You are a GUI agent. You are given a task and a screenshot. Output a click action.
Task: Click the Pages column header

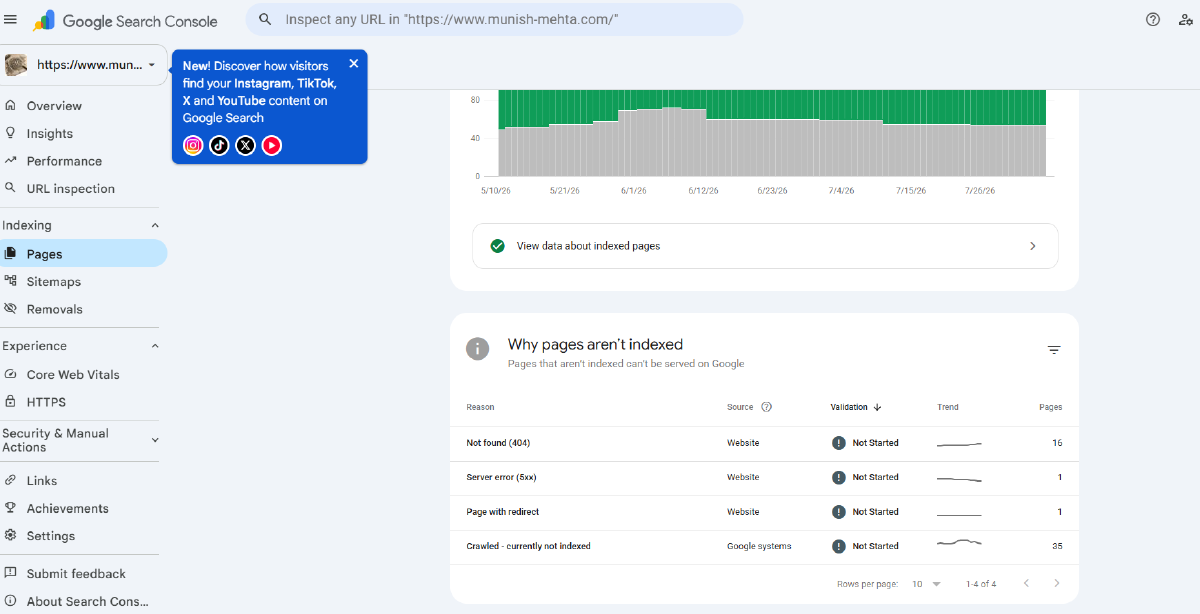(x=1051, y=407)
